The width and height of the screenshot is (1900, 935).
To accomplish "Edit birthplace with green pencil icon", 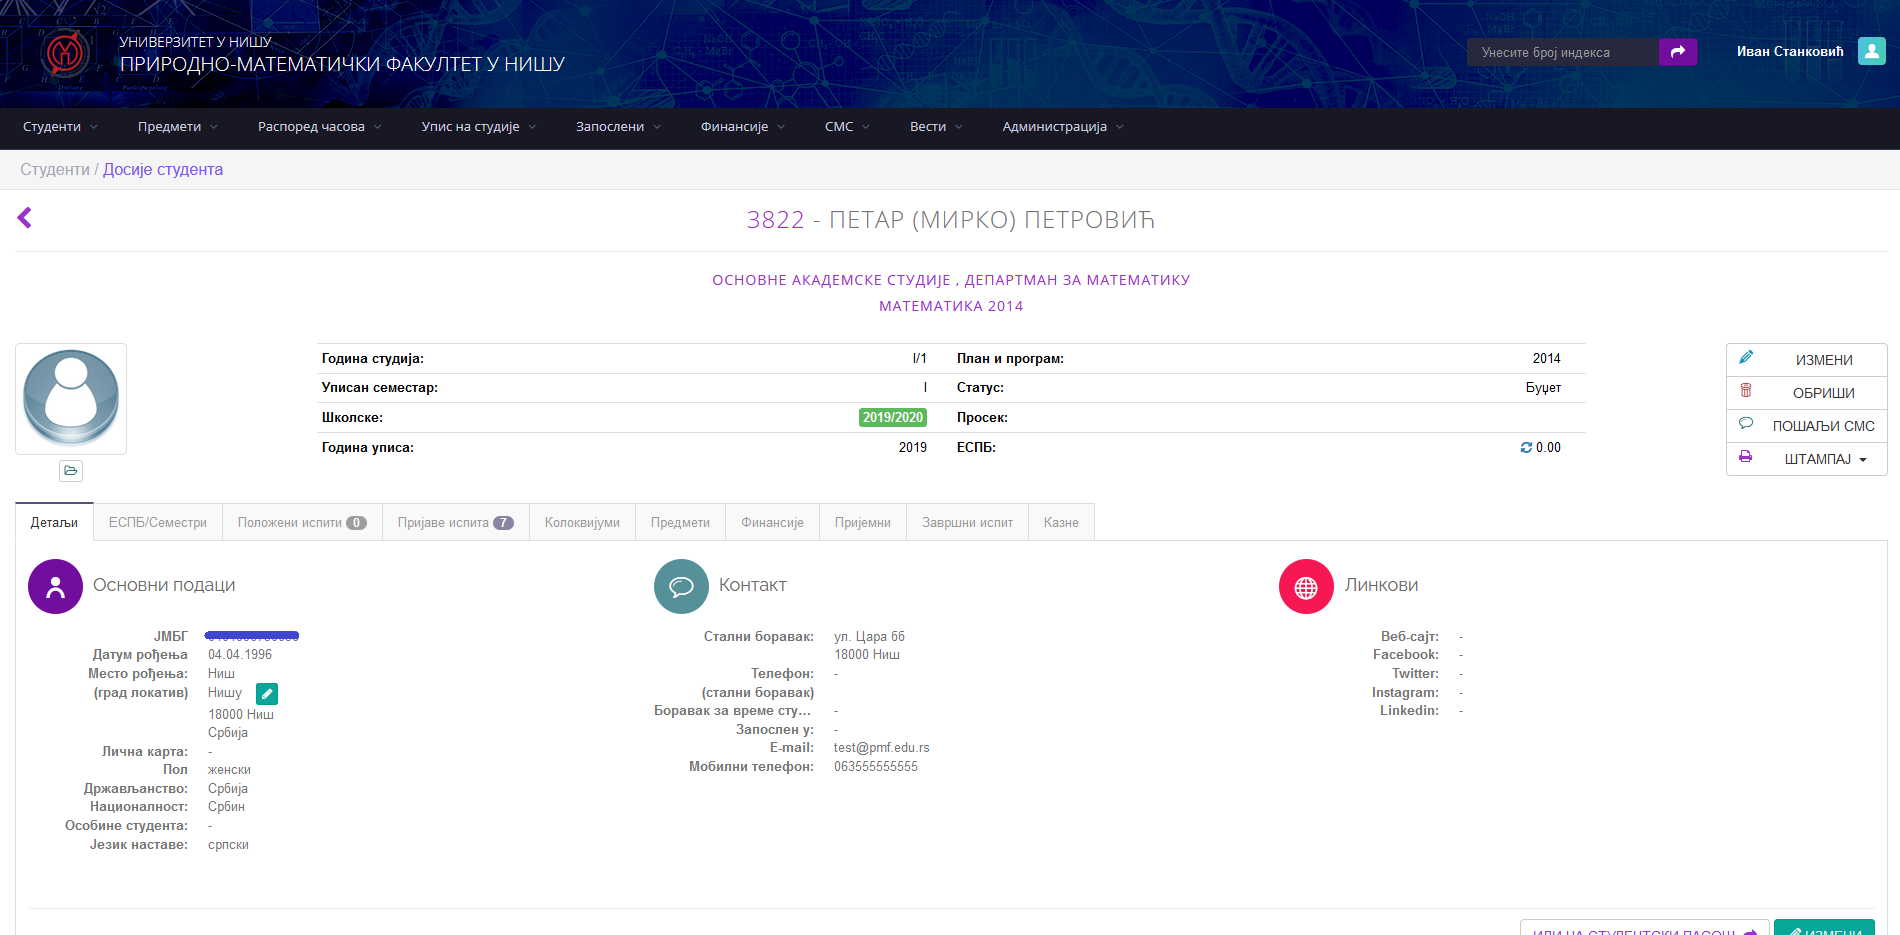I will tap(267, 694).
